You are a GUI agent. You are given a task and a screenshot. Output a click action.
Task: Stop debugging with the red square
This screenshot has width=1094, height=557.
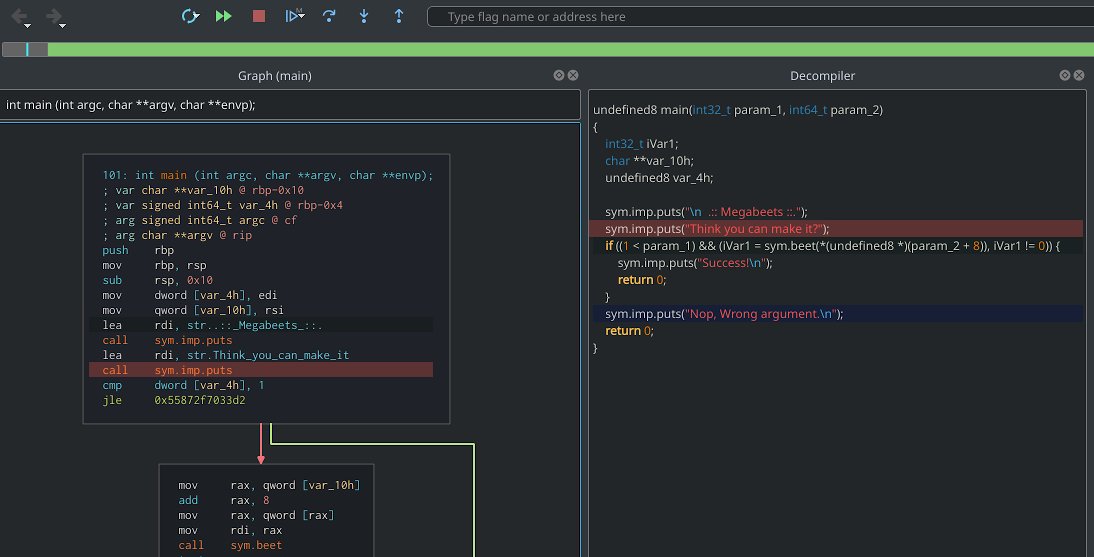[x=259, y=15]
